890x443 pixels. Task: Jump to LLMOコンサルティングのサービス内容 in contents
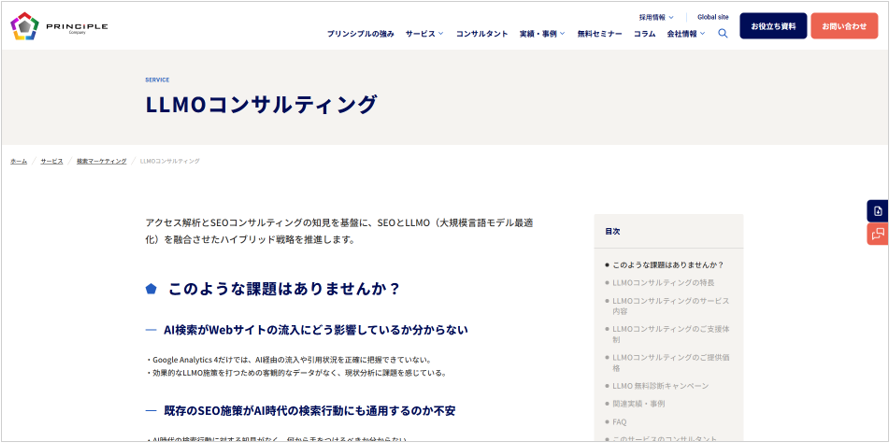(671, 306)
